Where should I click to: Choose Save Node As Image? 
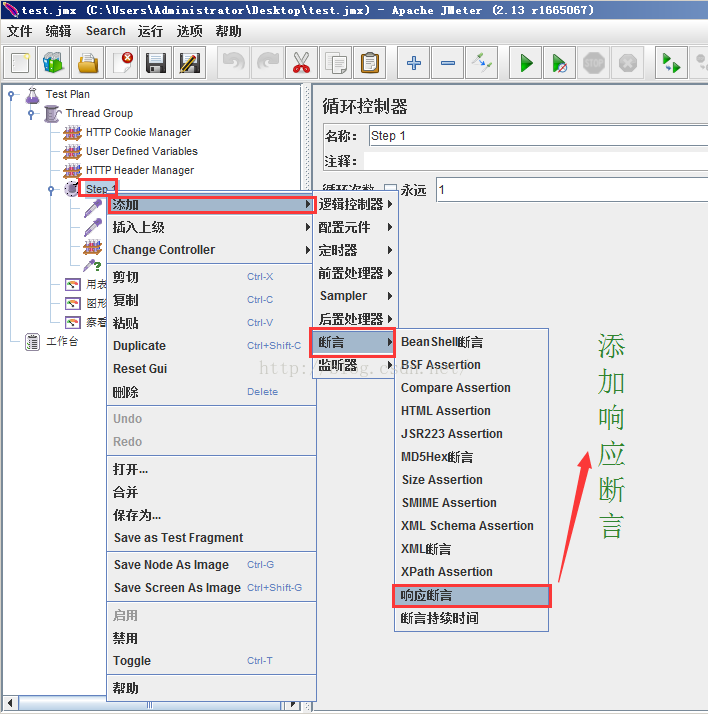(x=211, y=565)
